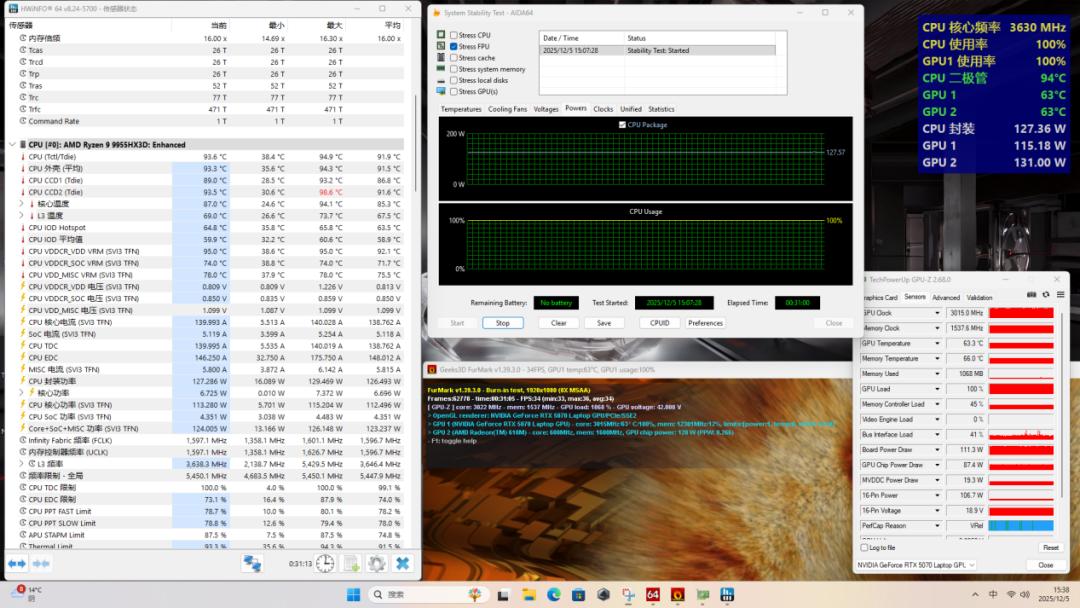Click GPU-Z screenshot camera icon
Viewport: 1080px width, 608px height.
coord(1033,295)
